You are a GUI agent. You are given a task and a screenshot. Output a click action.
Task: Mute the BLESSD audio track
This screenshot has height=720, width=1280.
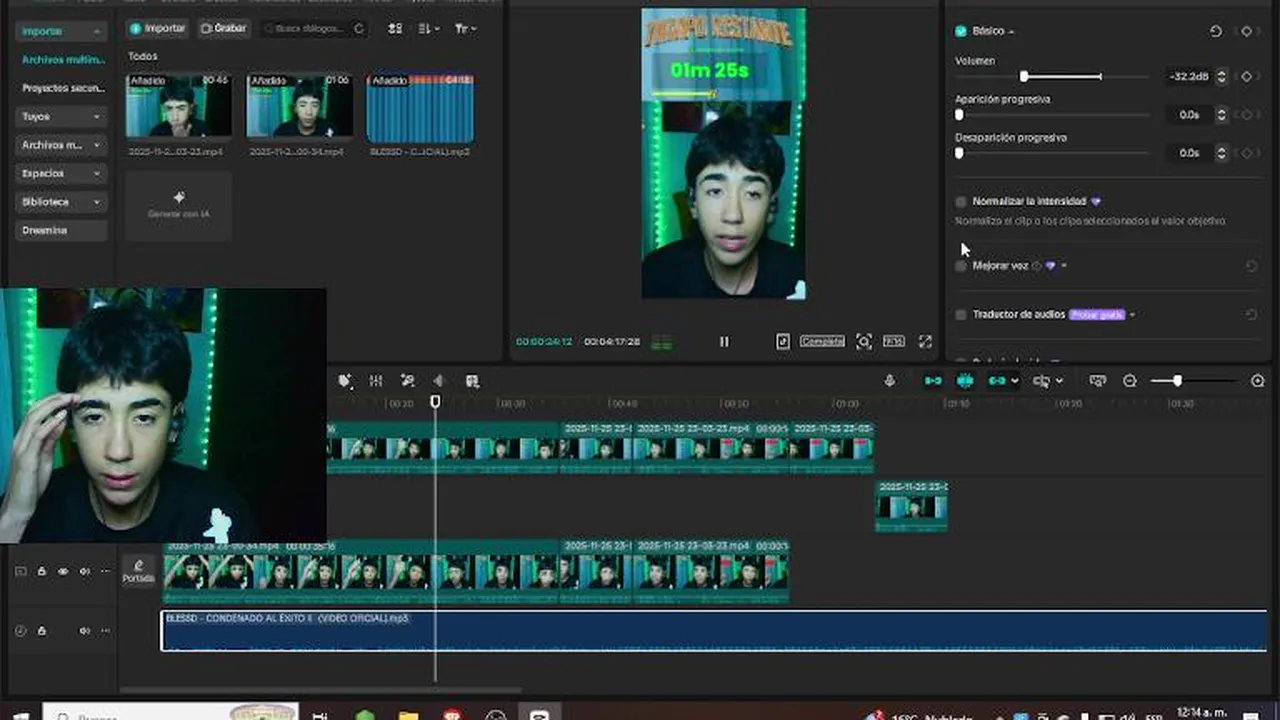[84, 631]
